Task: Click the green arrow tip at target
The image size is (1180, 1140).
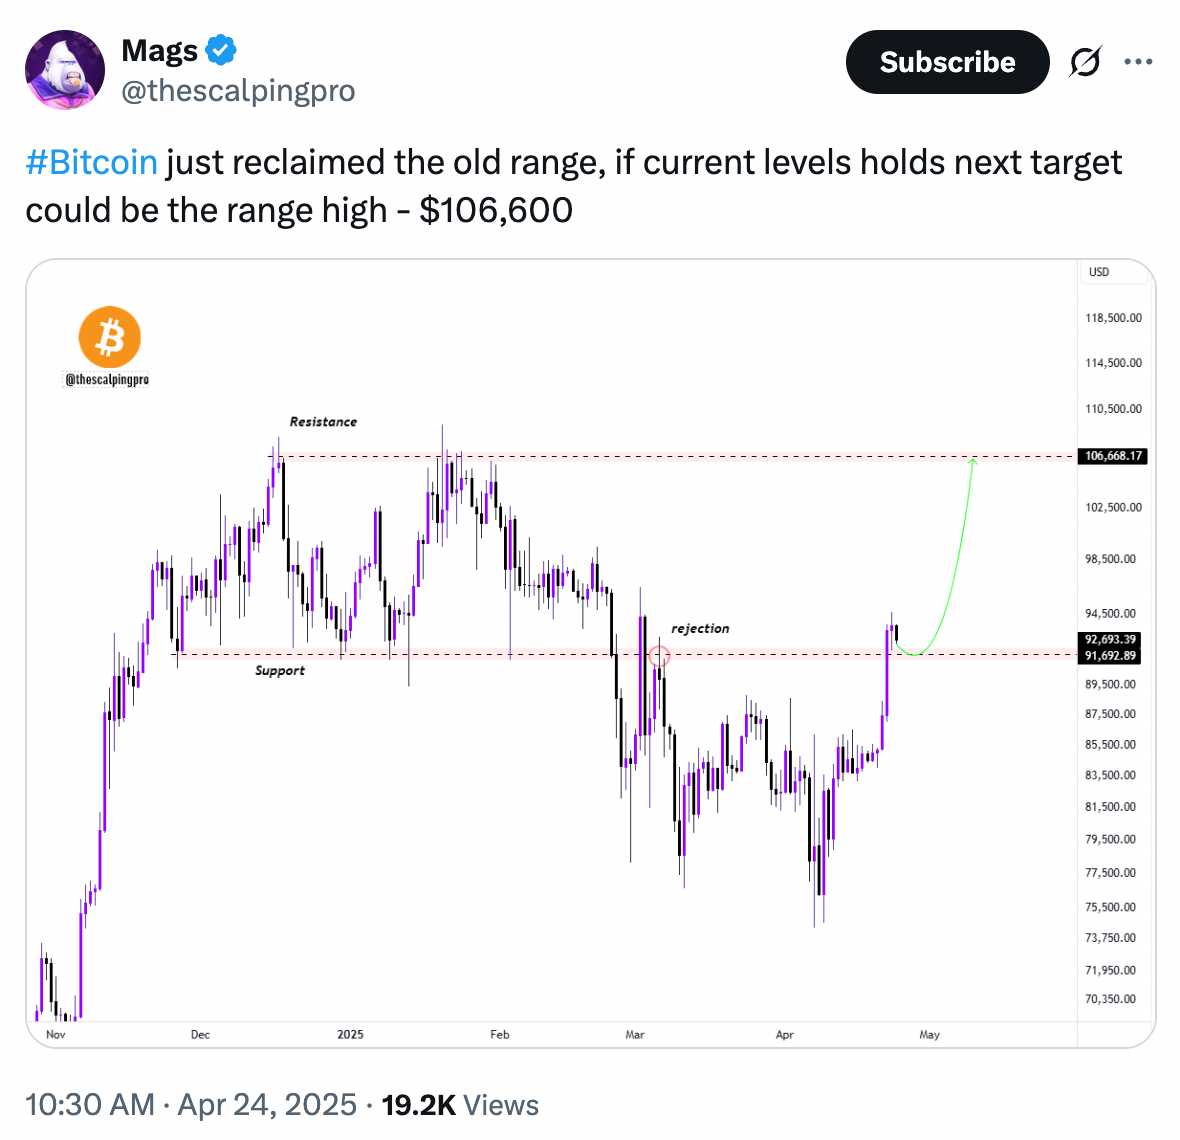Action: click(973, 461)
